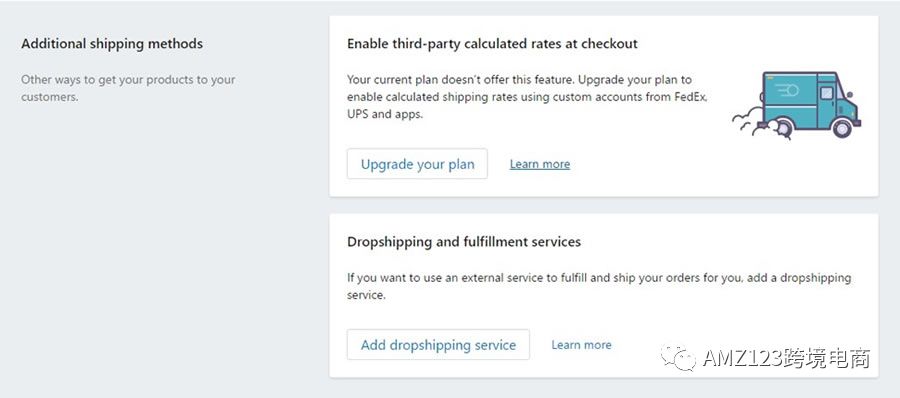
Task: Click the 'Your current plan doesn't offer' paragraph
Action: pos(527,96)
